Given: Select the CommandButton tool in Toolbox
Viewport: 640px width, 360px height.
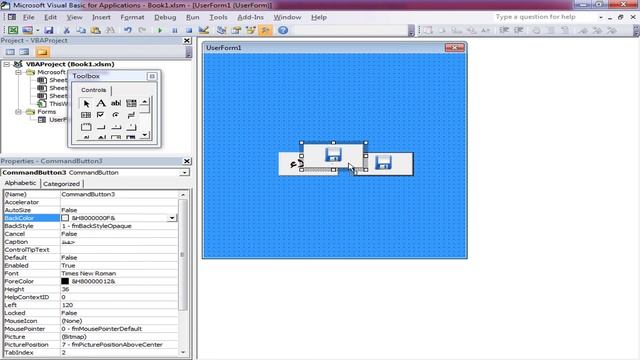Looking at the screenshot, I should click(x=101, y=127).
